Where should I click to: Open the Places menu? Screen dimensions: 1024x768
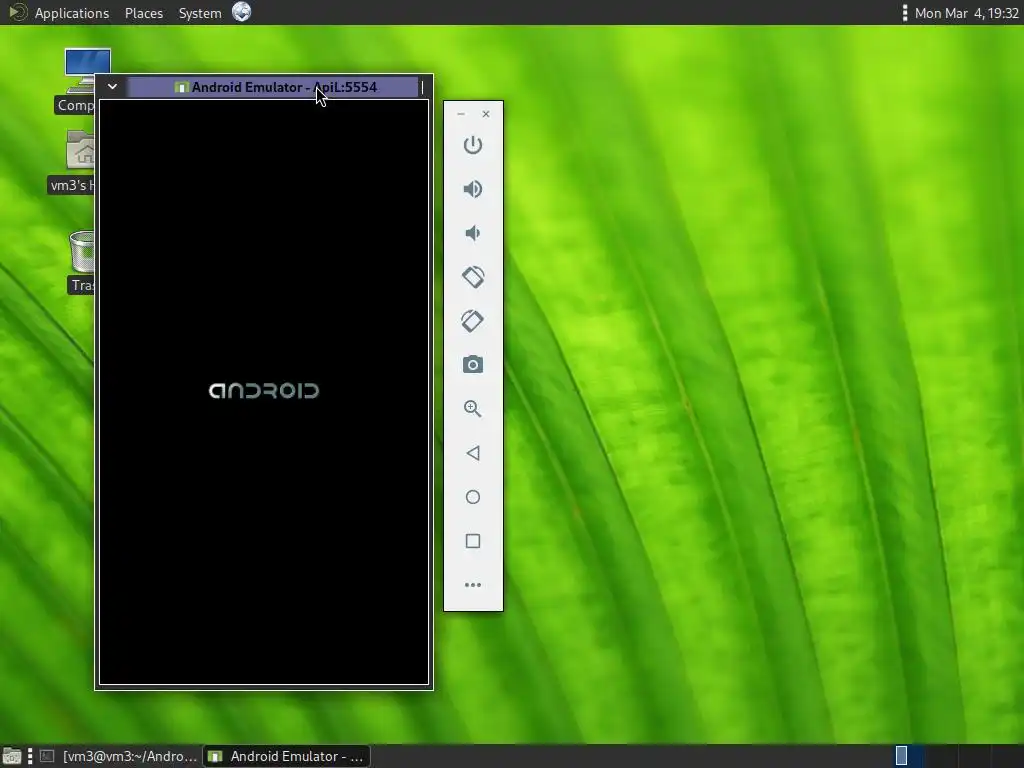[144, 13]
